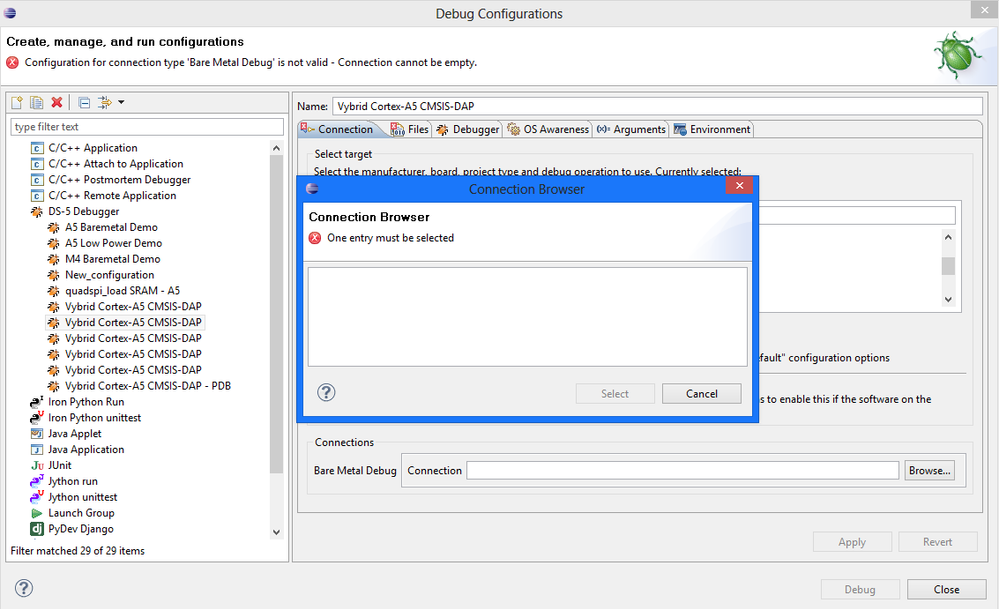Click scroll down arrow in target selection list
This screenshot has height=609, width=999.
click(948, 299)
